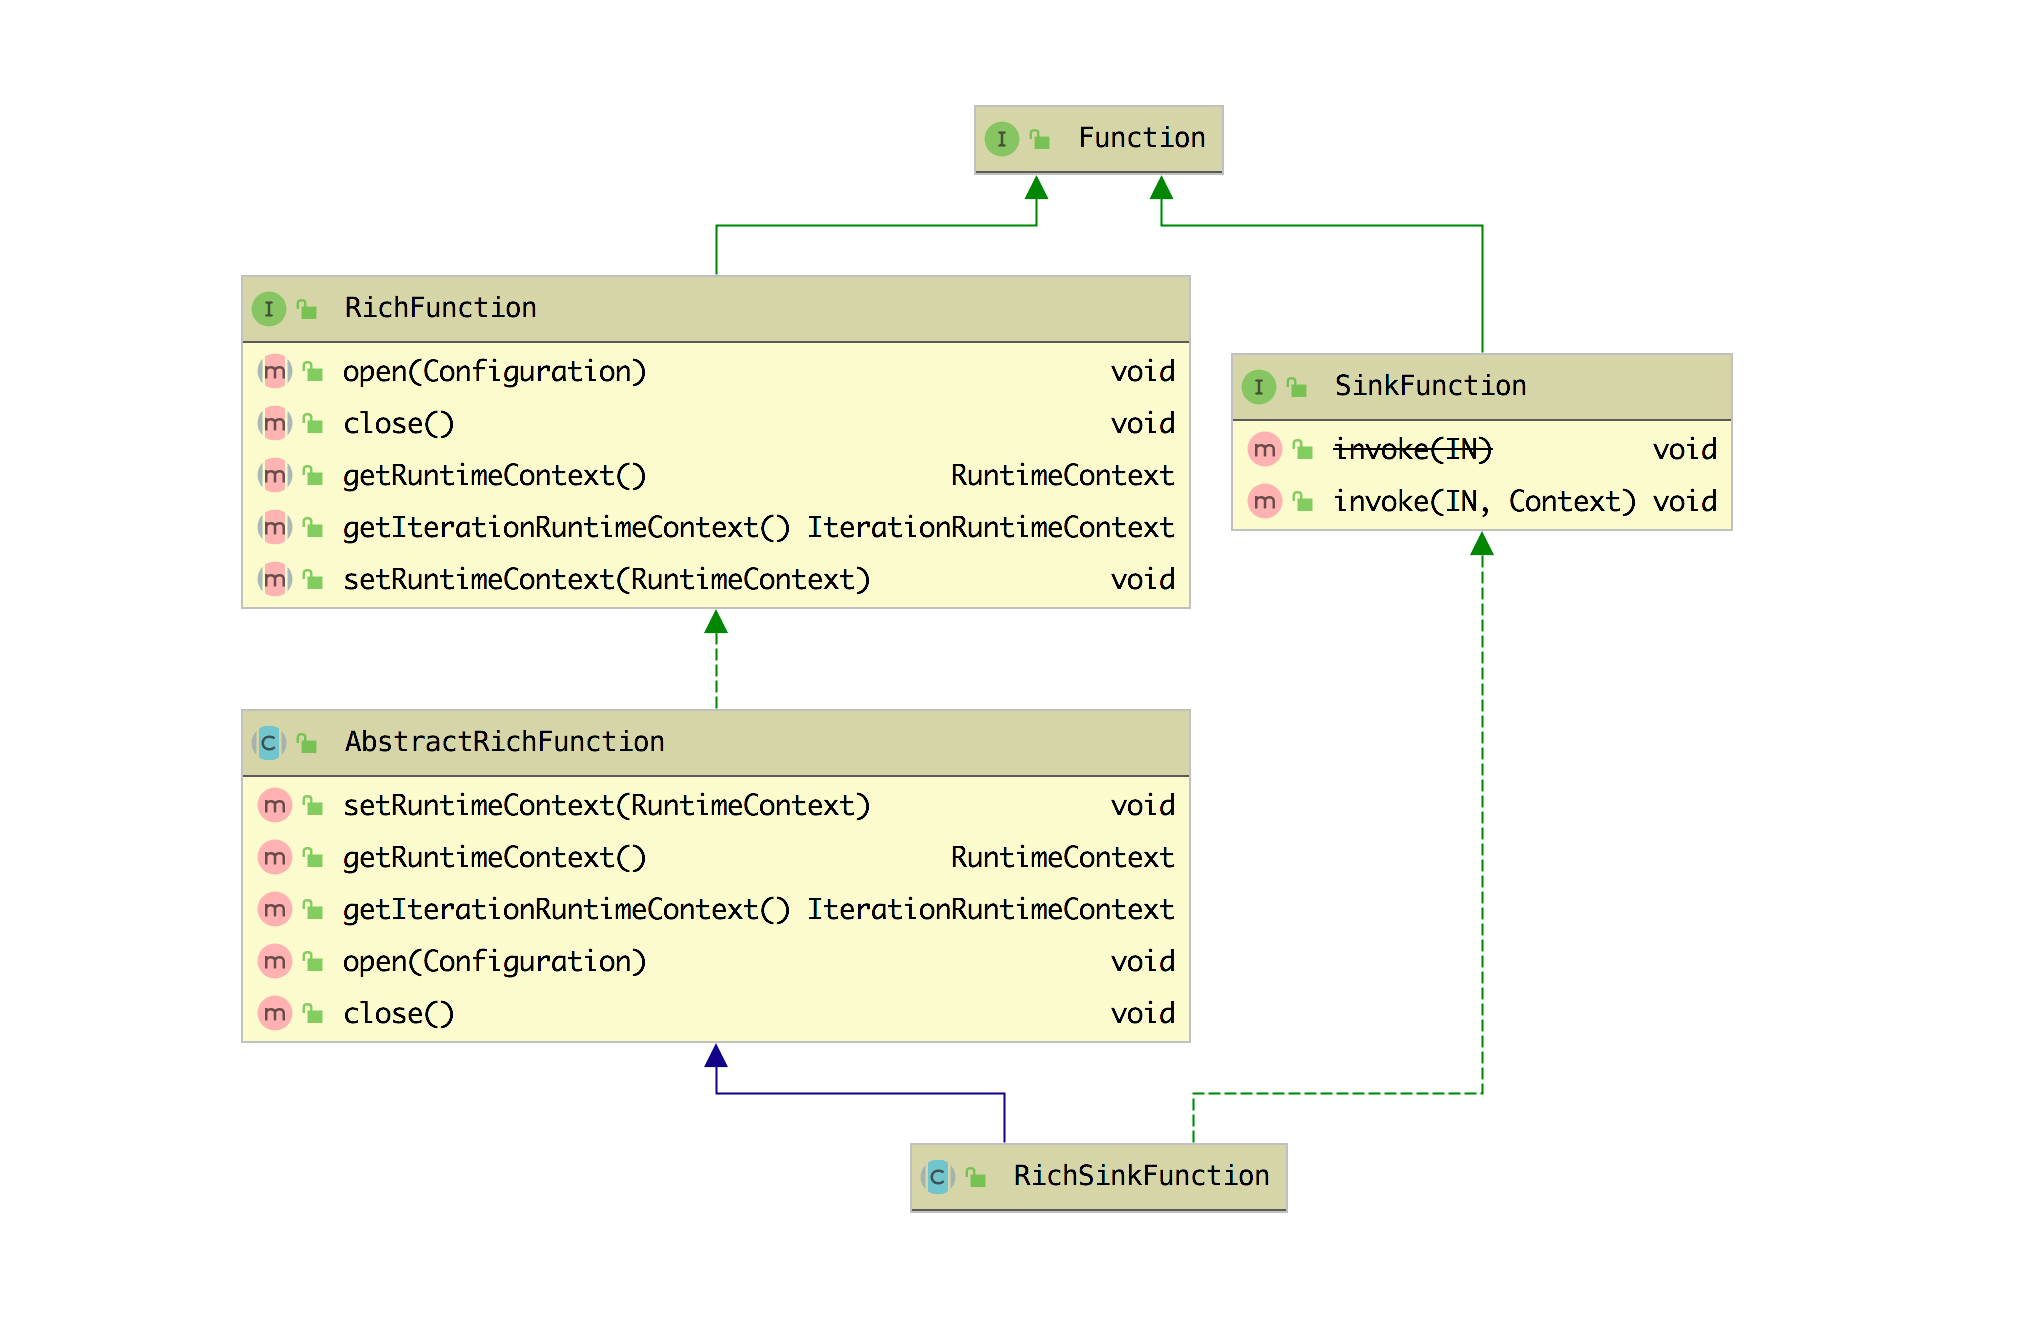The image size is (2026, 1320).
Task: Click the method icon of RichFunction close()
Action: click(x=274, y=424)
